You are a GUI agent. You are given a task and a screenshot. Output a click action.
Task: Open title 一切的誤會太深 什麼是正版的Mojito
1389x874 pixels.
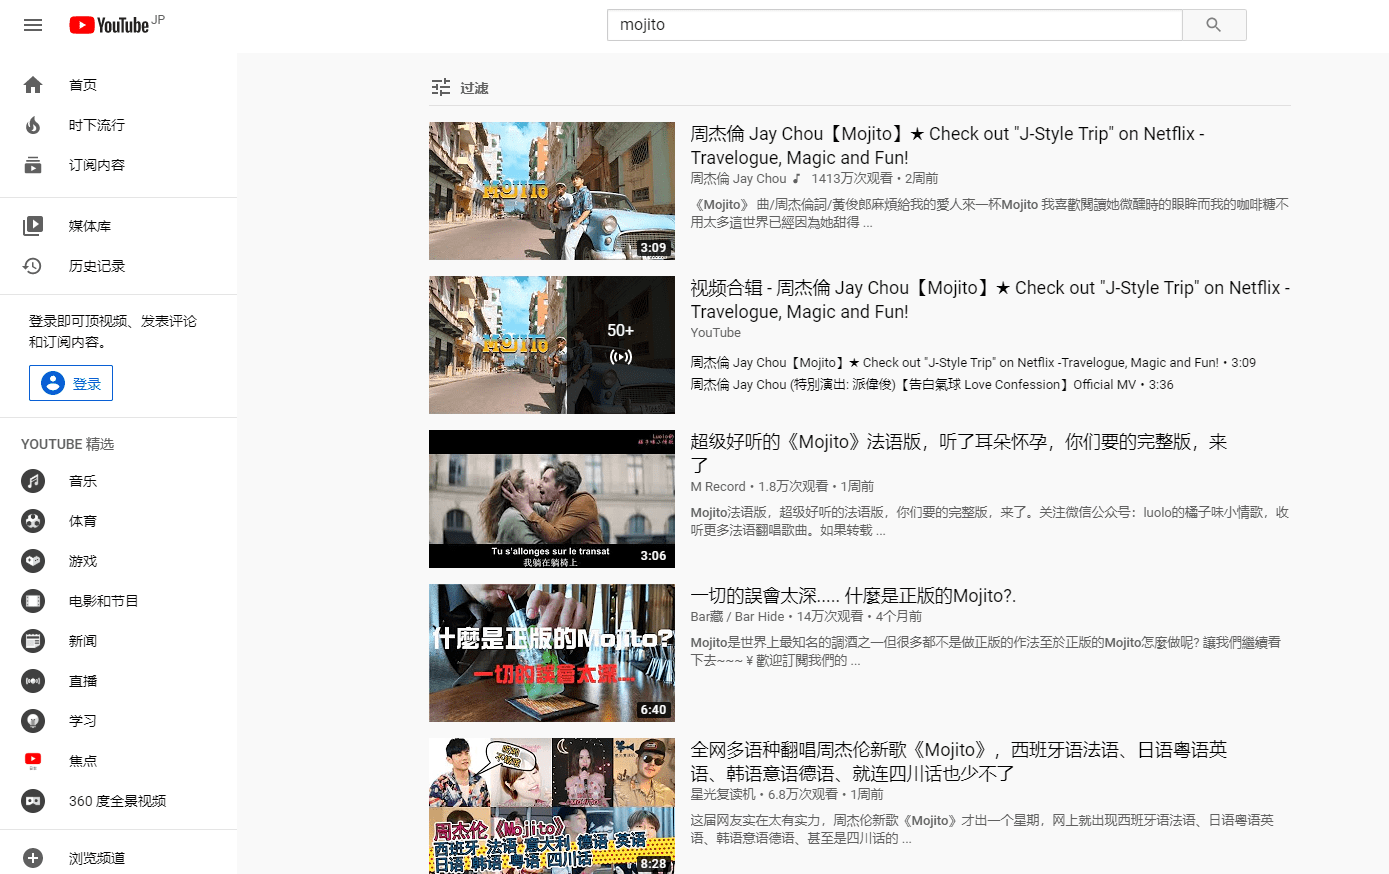853,596
